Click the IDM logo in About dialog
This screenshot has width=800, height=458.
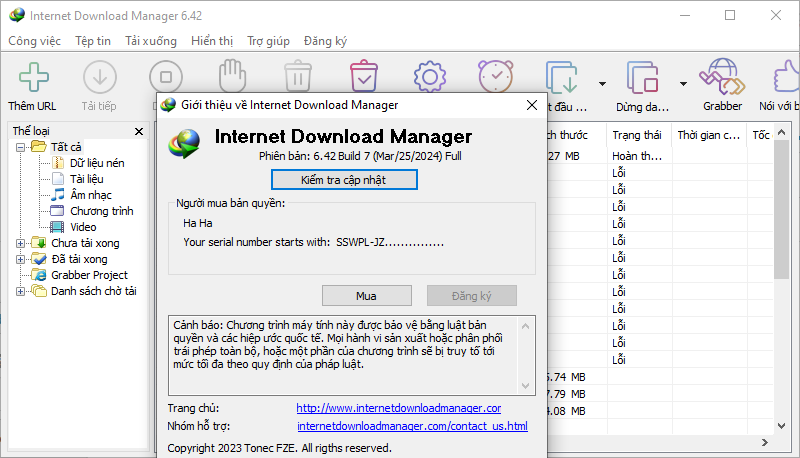click(184, 143)
